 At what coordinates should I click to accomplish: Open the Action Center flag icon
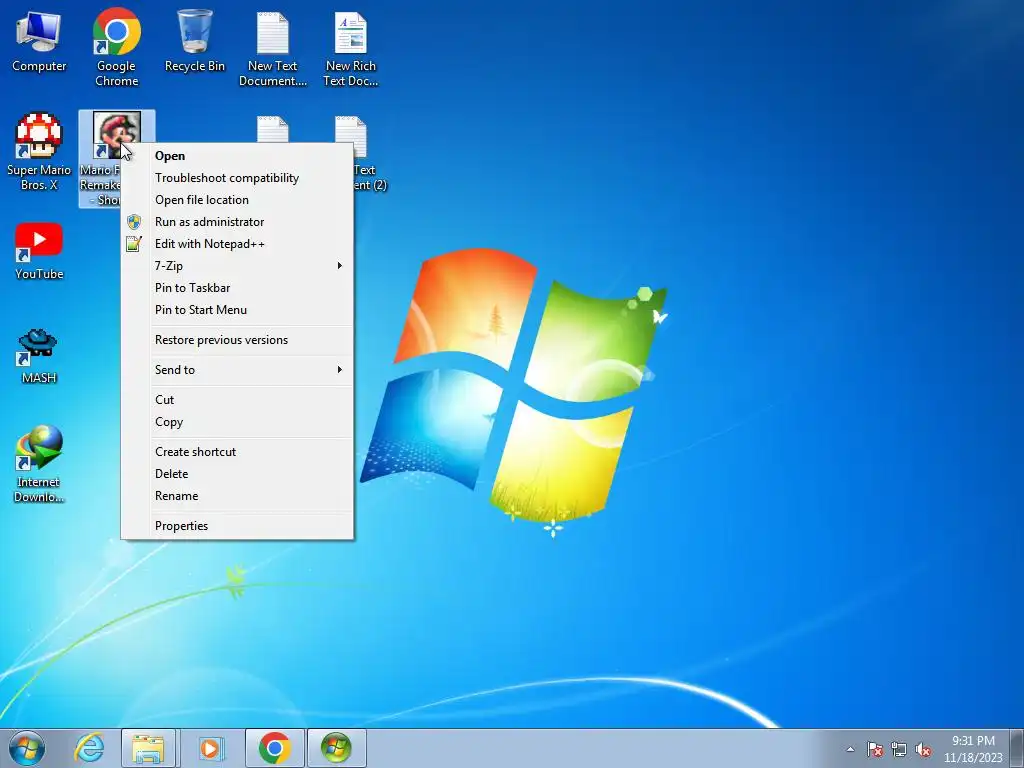(x=875, y=749)
